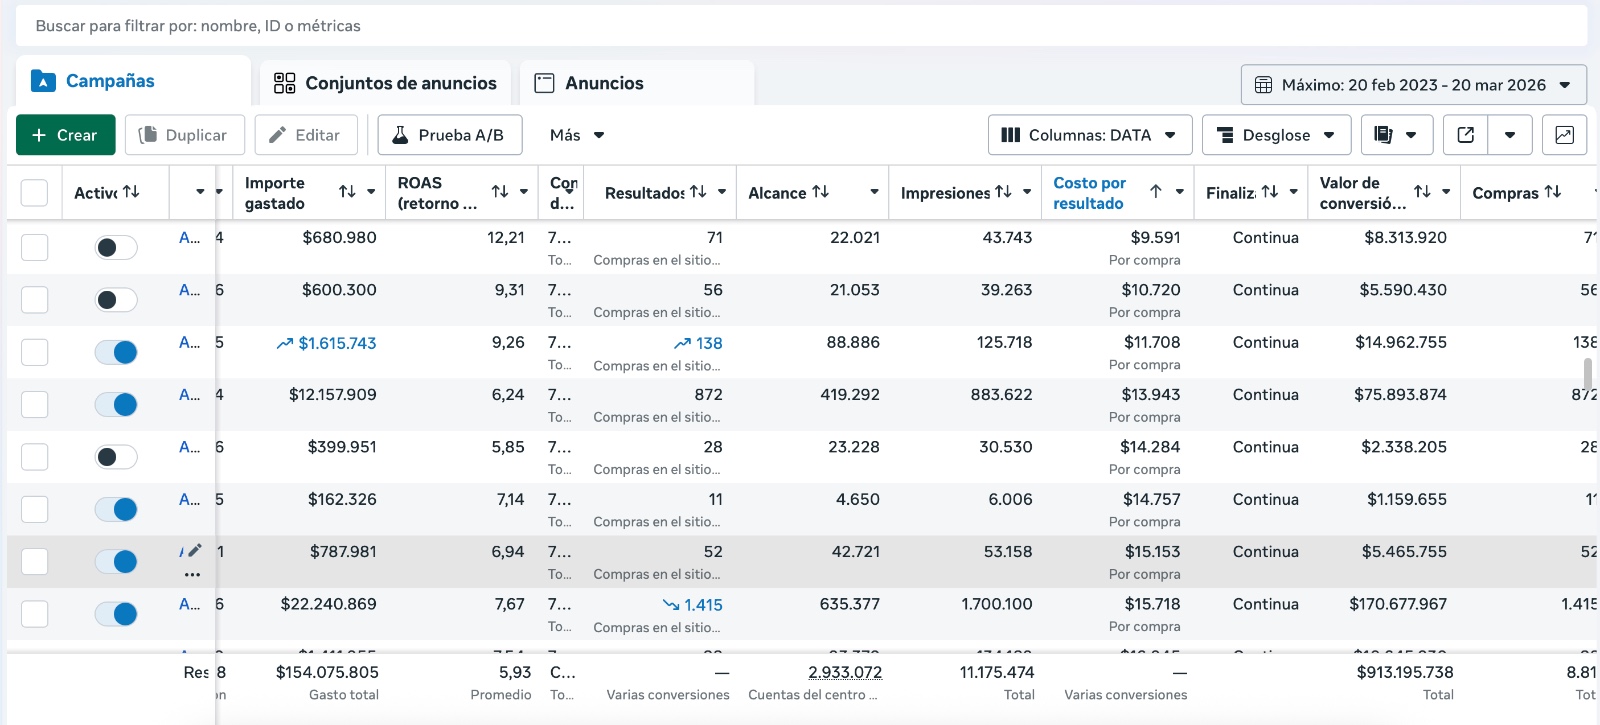The image size is (1600, 725).
Task: Open the charts view icon
Action: [1564, 135]
